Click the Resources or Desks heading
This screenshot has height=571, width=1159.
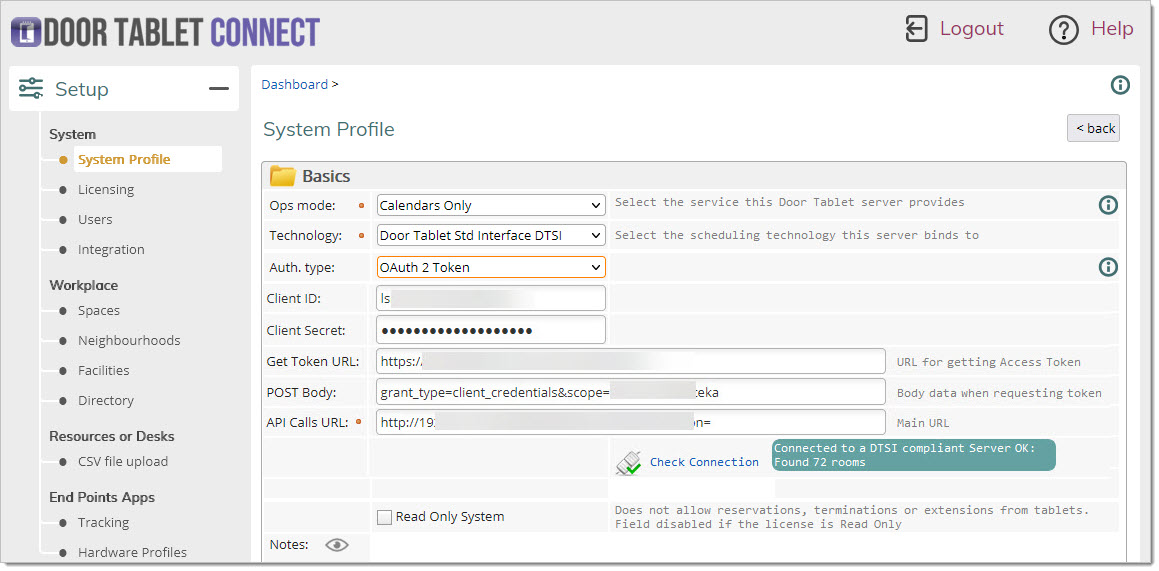pyautogui.click(x=112, y=437)
